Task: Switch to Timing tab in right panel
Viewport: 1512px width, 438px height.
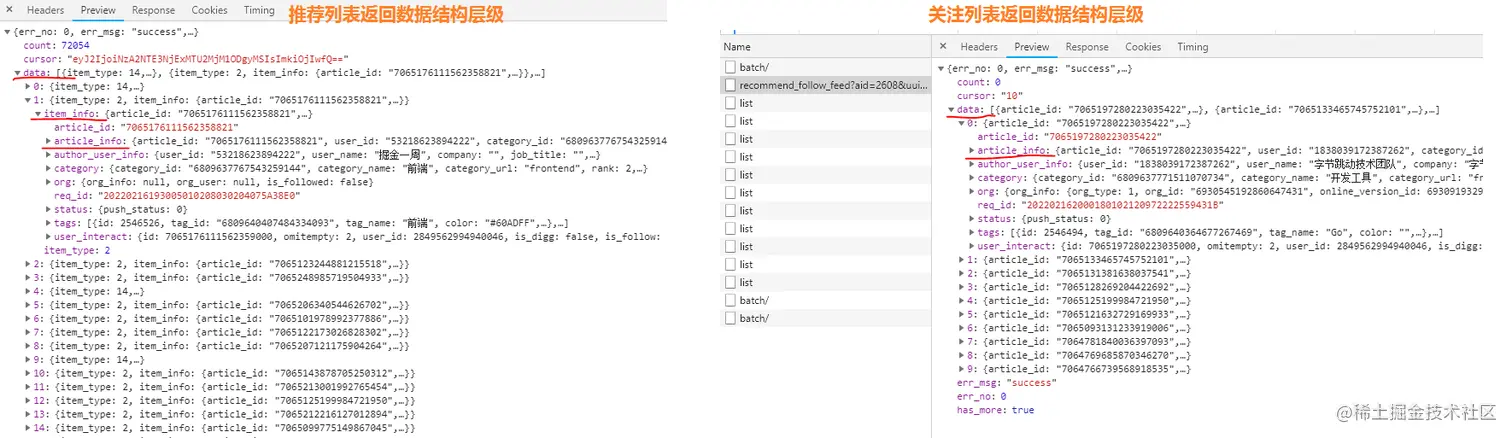Action: pos(1192,47)
